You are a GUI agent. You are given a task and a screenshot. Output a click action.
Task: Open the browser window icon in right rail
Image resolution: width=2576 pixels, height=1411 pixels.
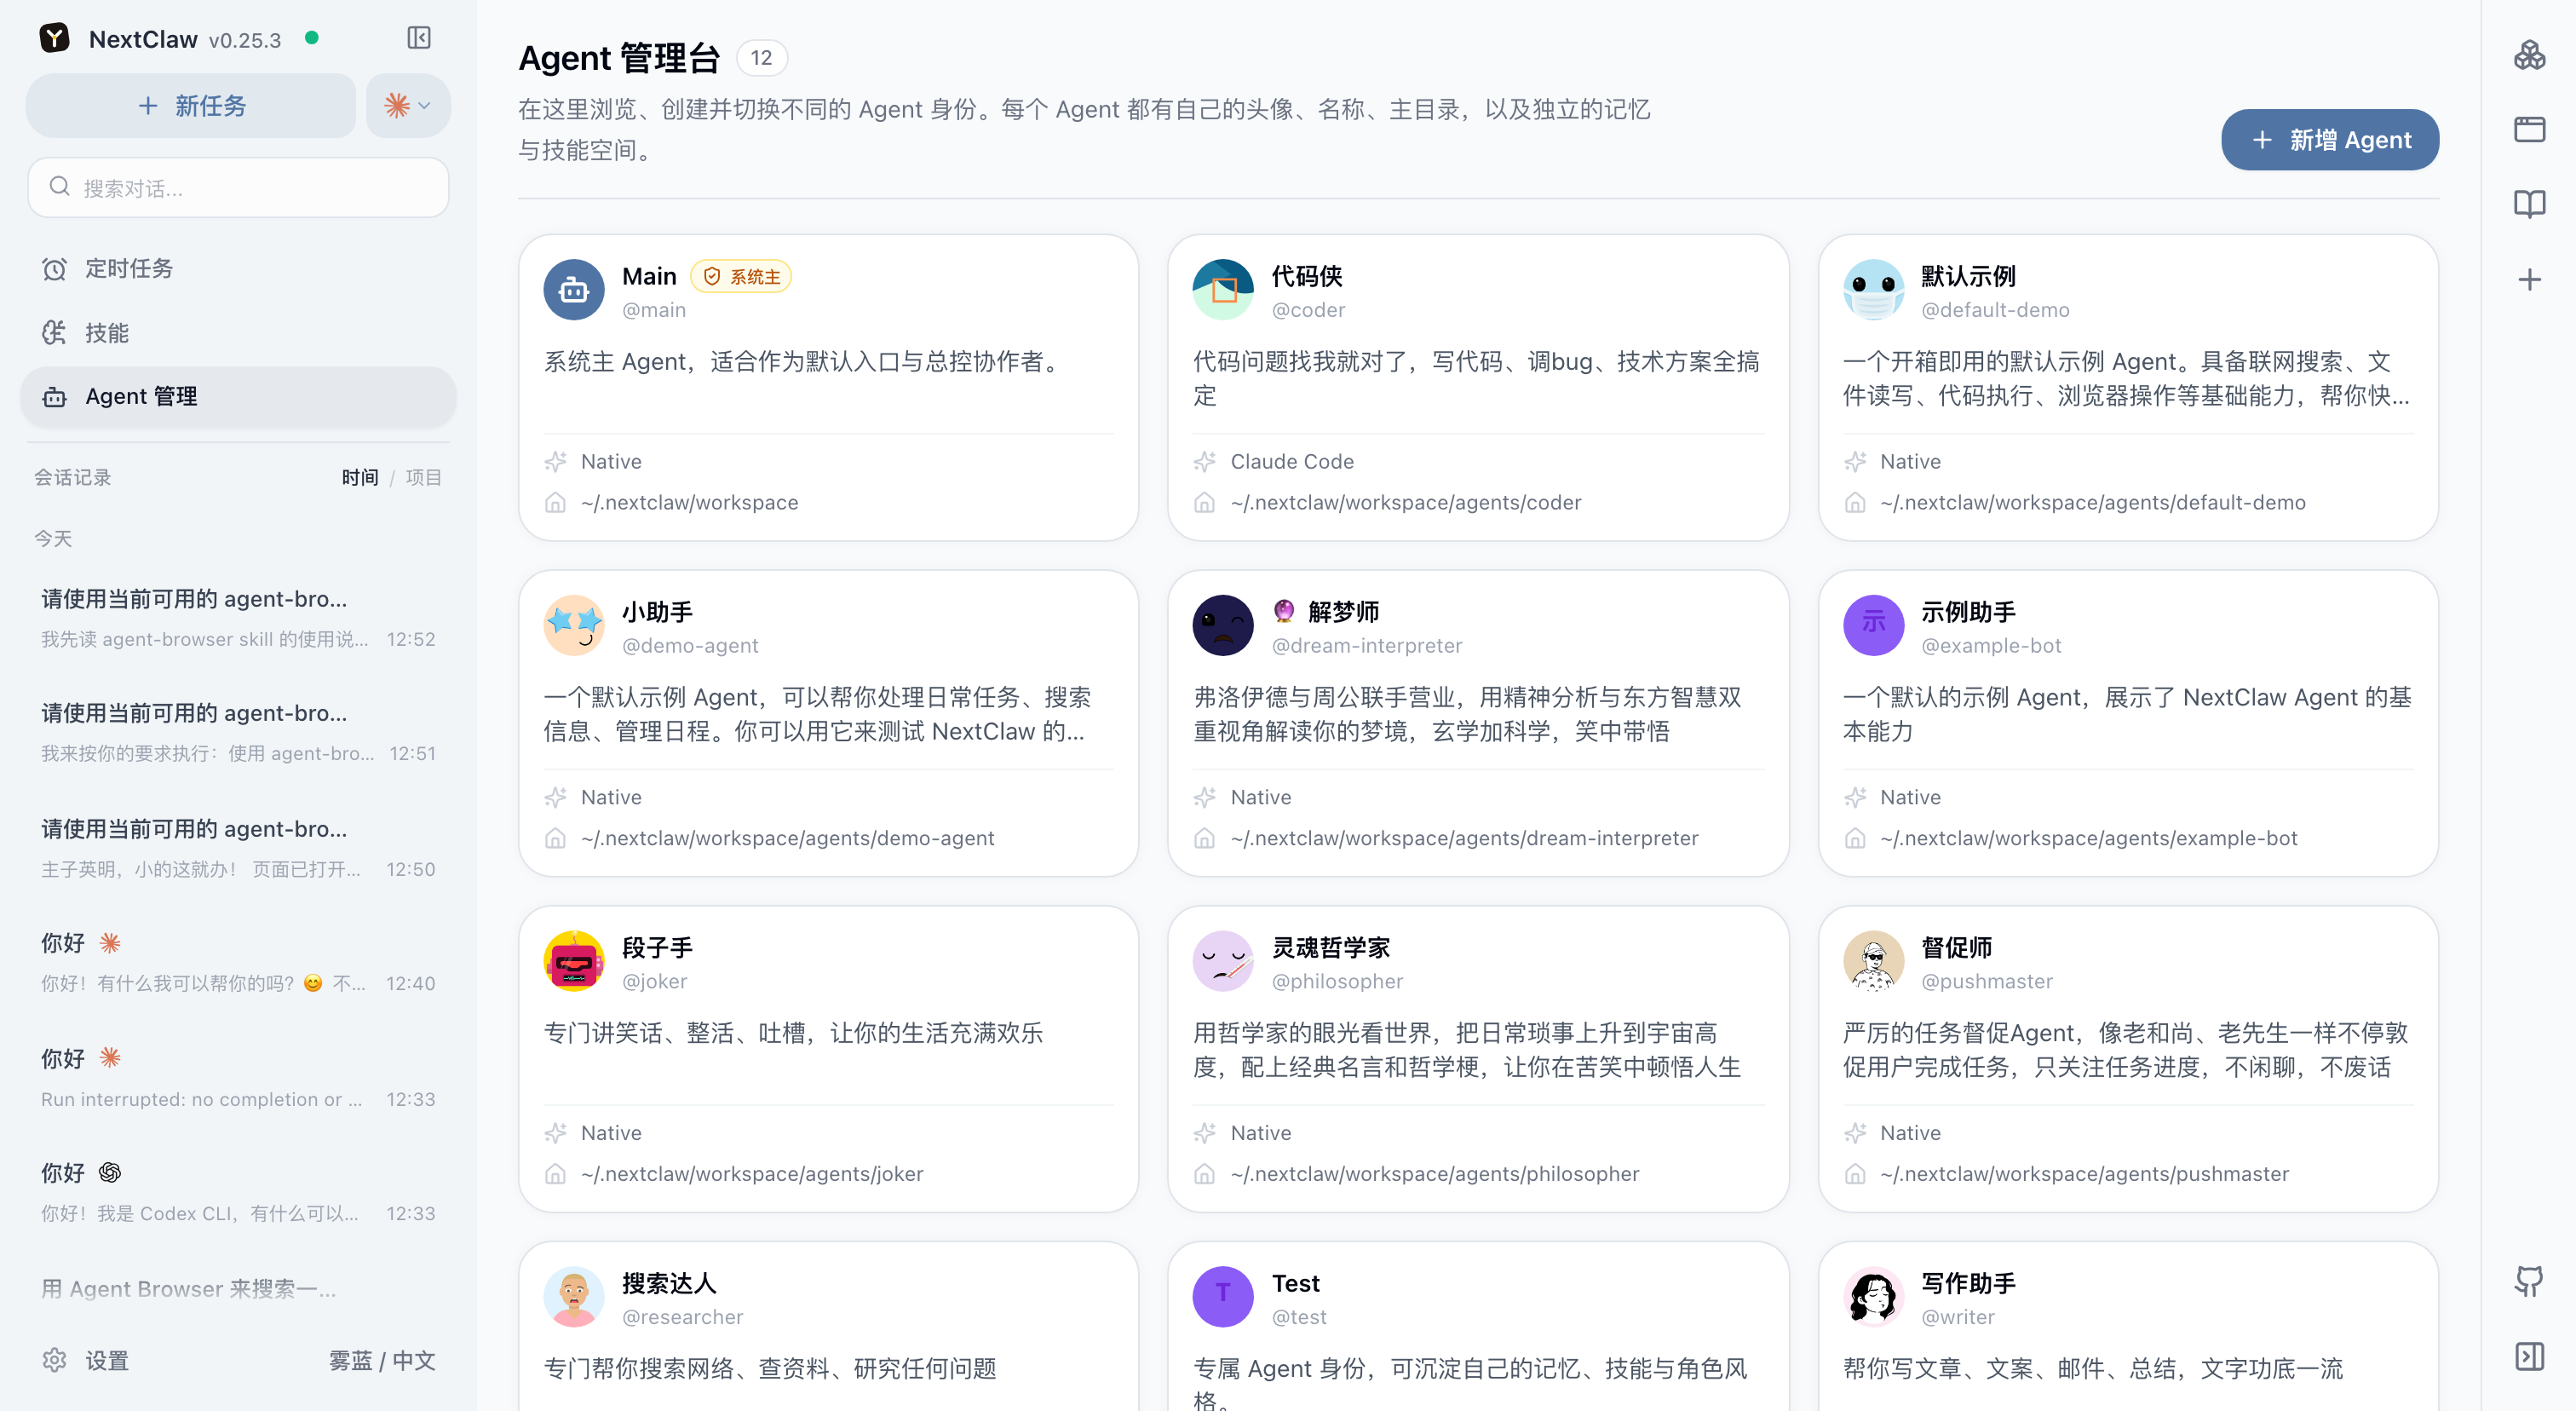click(2530, 129)
